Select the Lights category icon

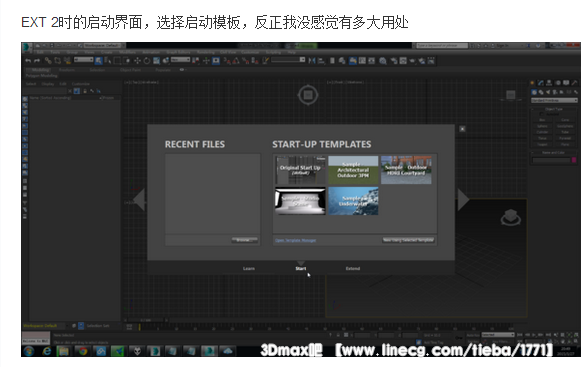click(548, 92)
